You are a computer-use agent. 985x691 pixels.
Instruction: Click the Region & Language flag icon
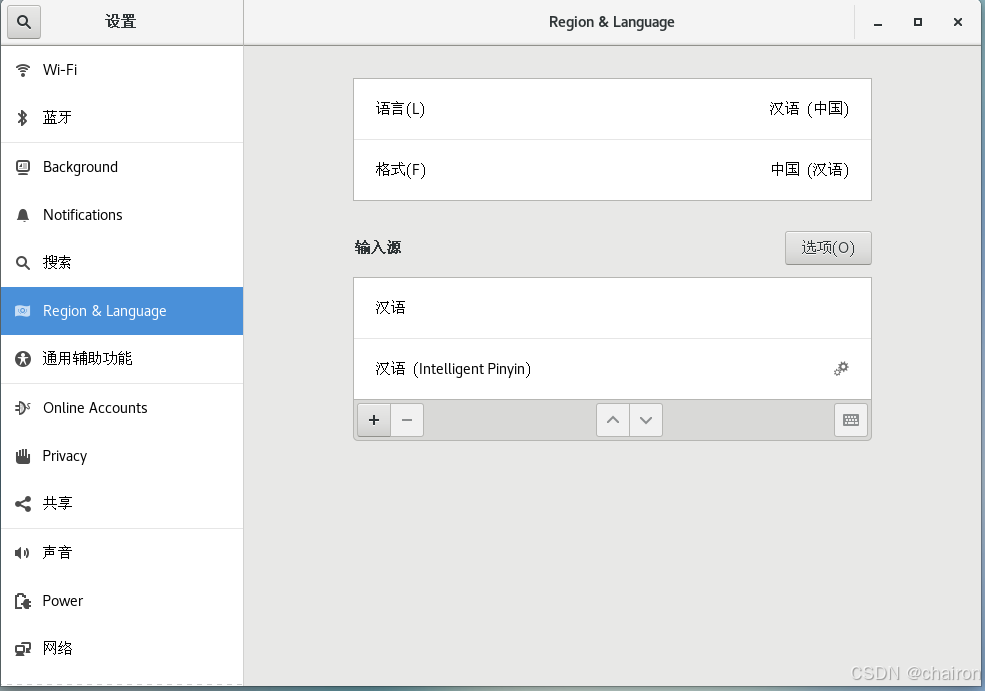[23, 311]
